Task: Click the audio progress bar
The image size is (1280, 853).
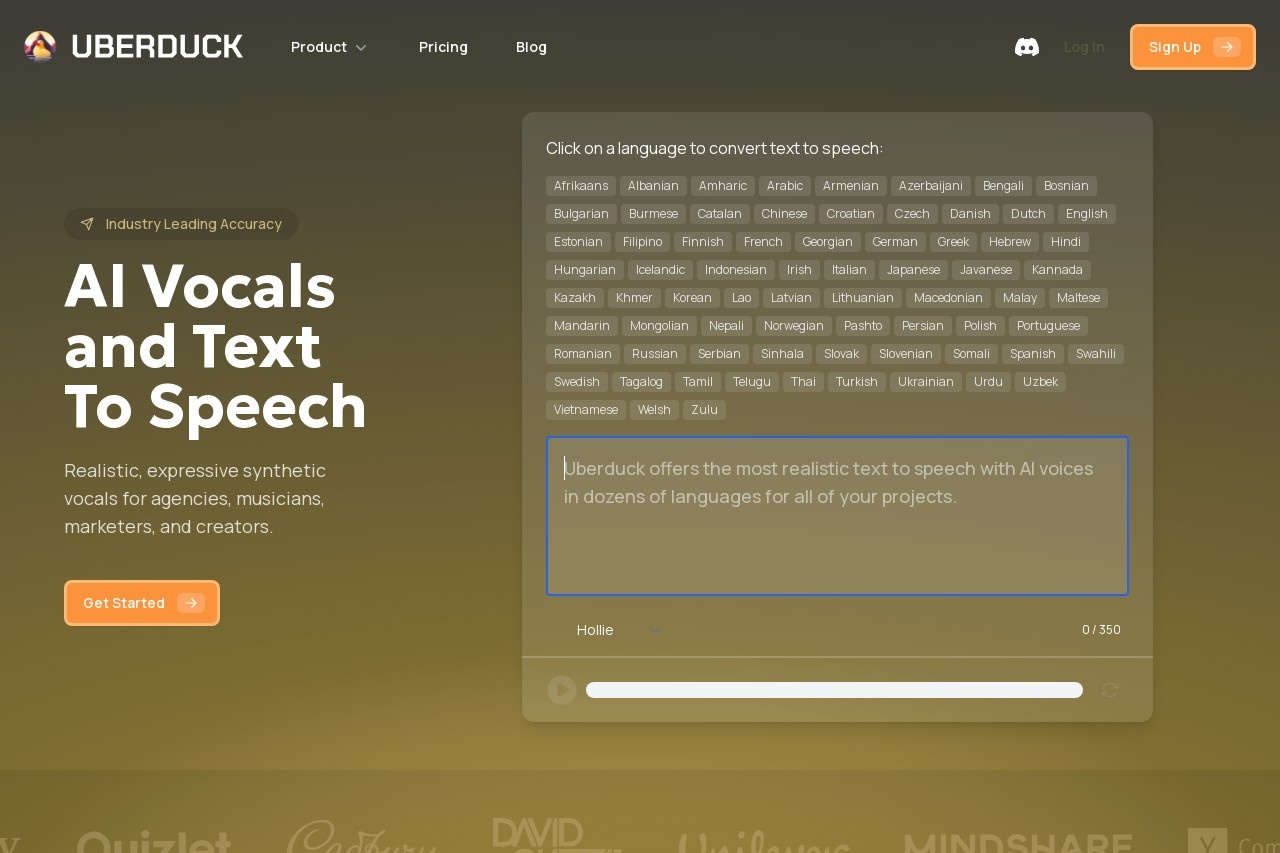Action: click(x=834, y=690)
